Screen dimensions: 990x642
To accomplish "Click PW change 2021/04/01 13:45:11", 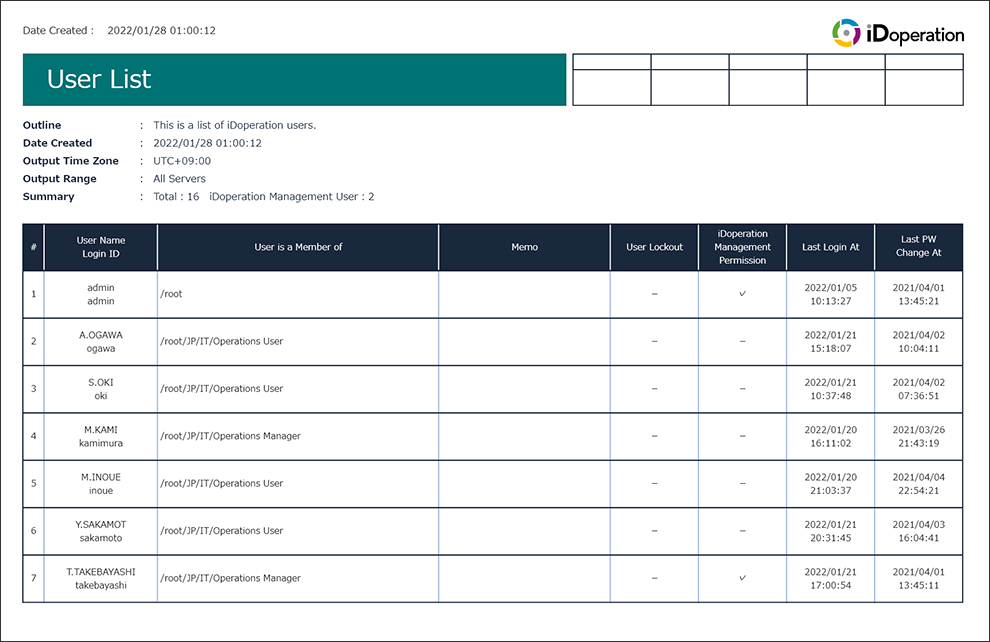I will 919,578.
